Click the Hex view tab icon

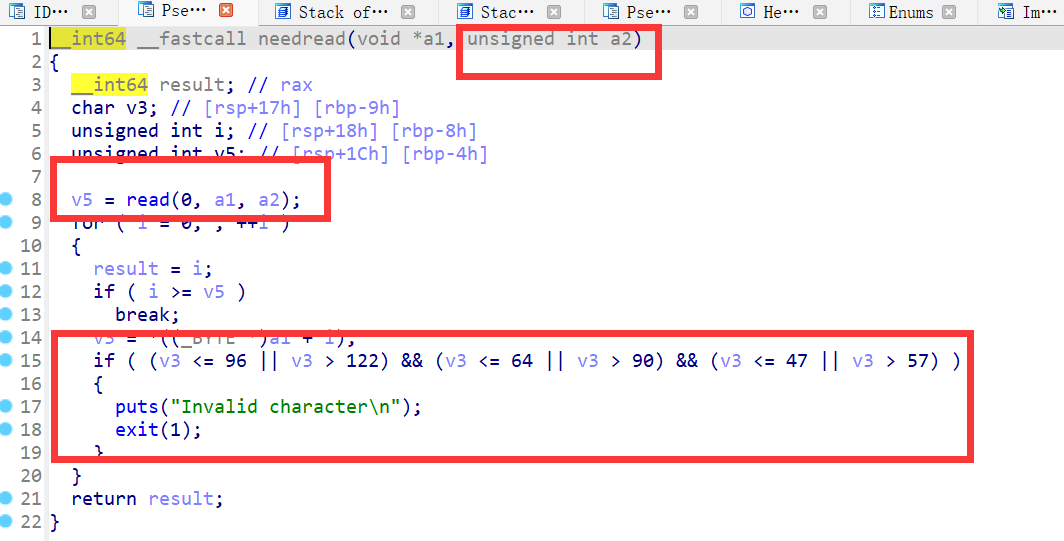pos(747,12)
